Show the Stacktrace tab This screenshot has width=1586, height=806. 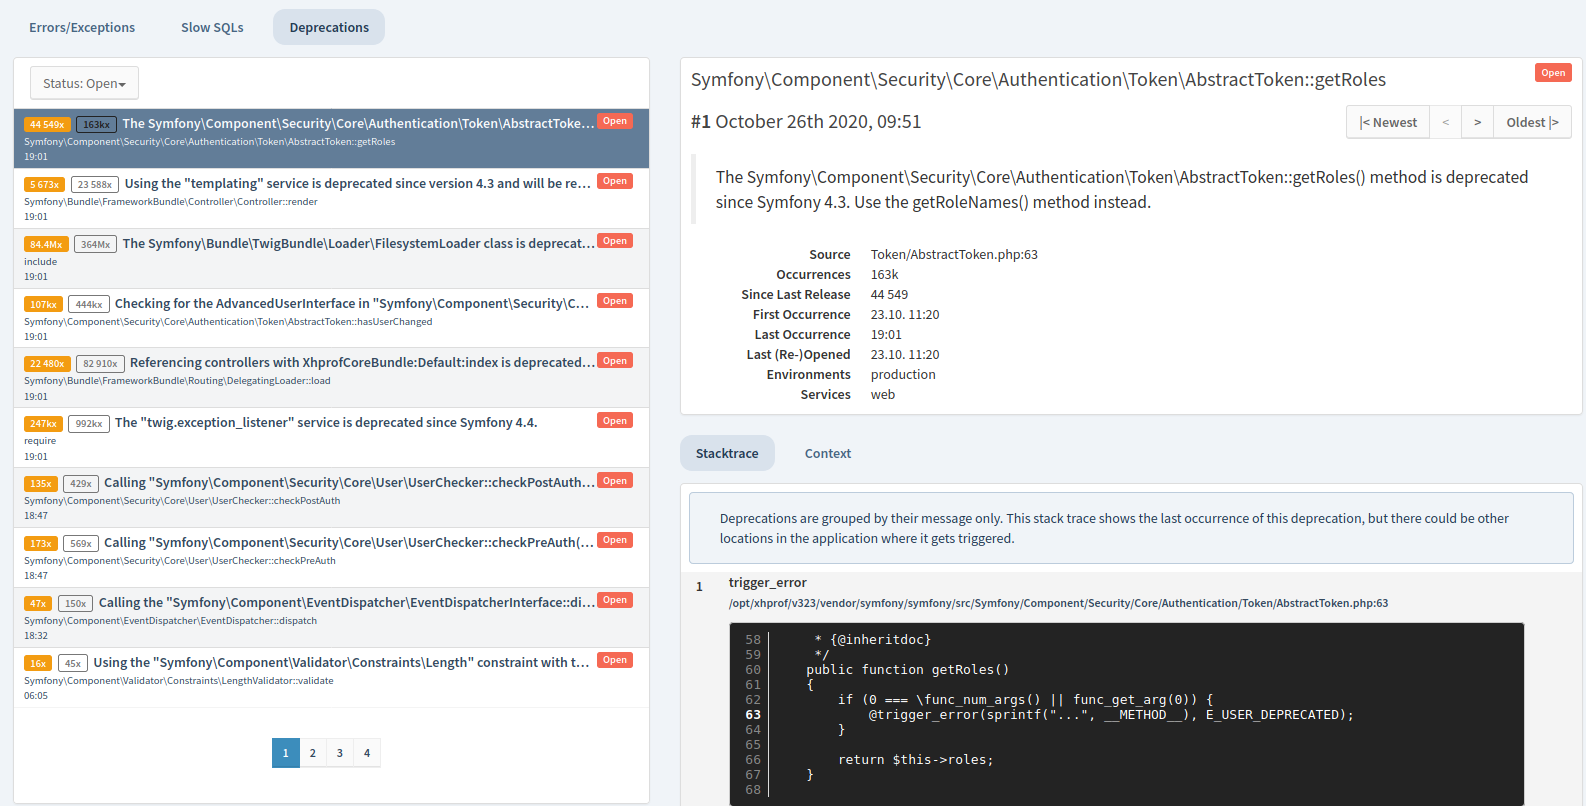[x=727, y=453]
